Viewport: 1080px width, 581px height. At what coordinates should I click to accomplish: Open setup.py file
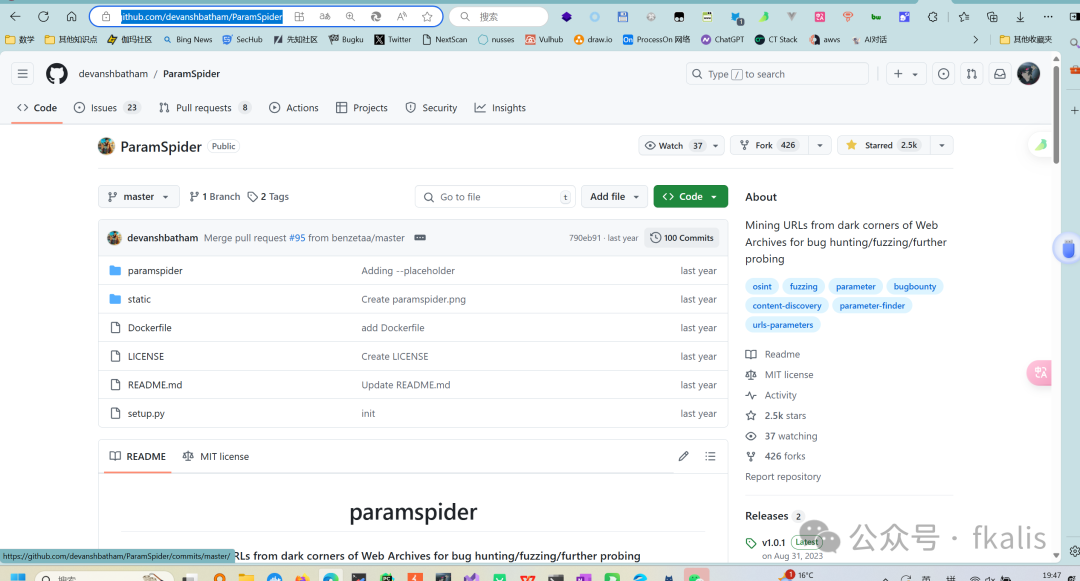(x=146, y=414)
